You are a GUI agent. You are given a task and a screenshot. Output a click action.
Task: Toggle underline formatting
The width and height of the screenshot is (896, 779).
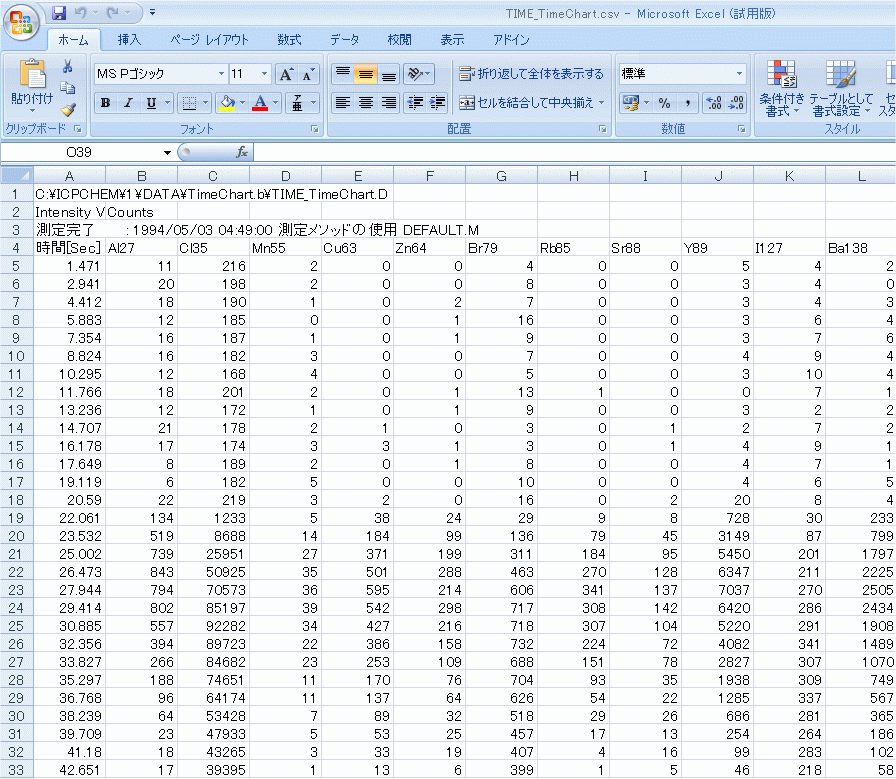tap(151, 103)
